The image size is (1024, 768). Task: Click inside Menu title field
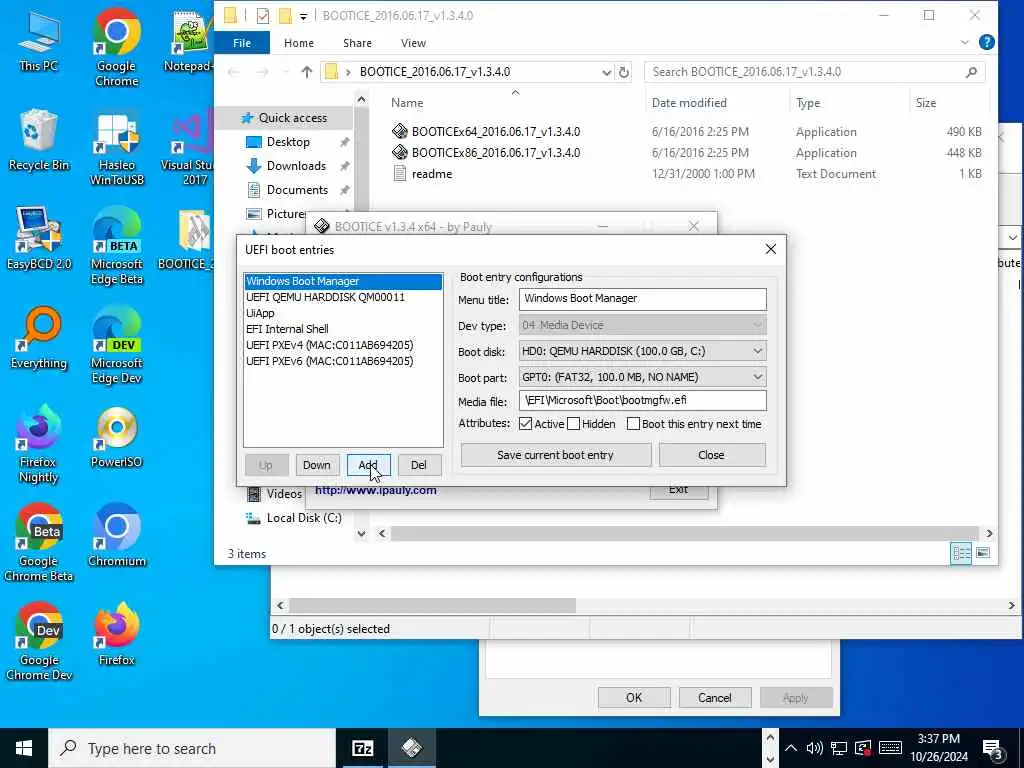pos(643,299)
